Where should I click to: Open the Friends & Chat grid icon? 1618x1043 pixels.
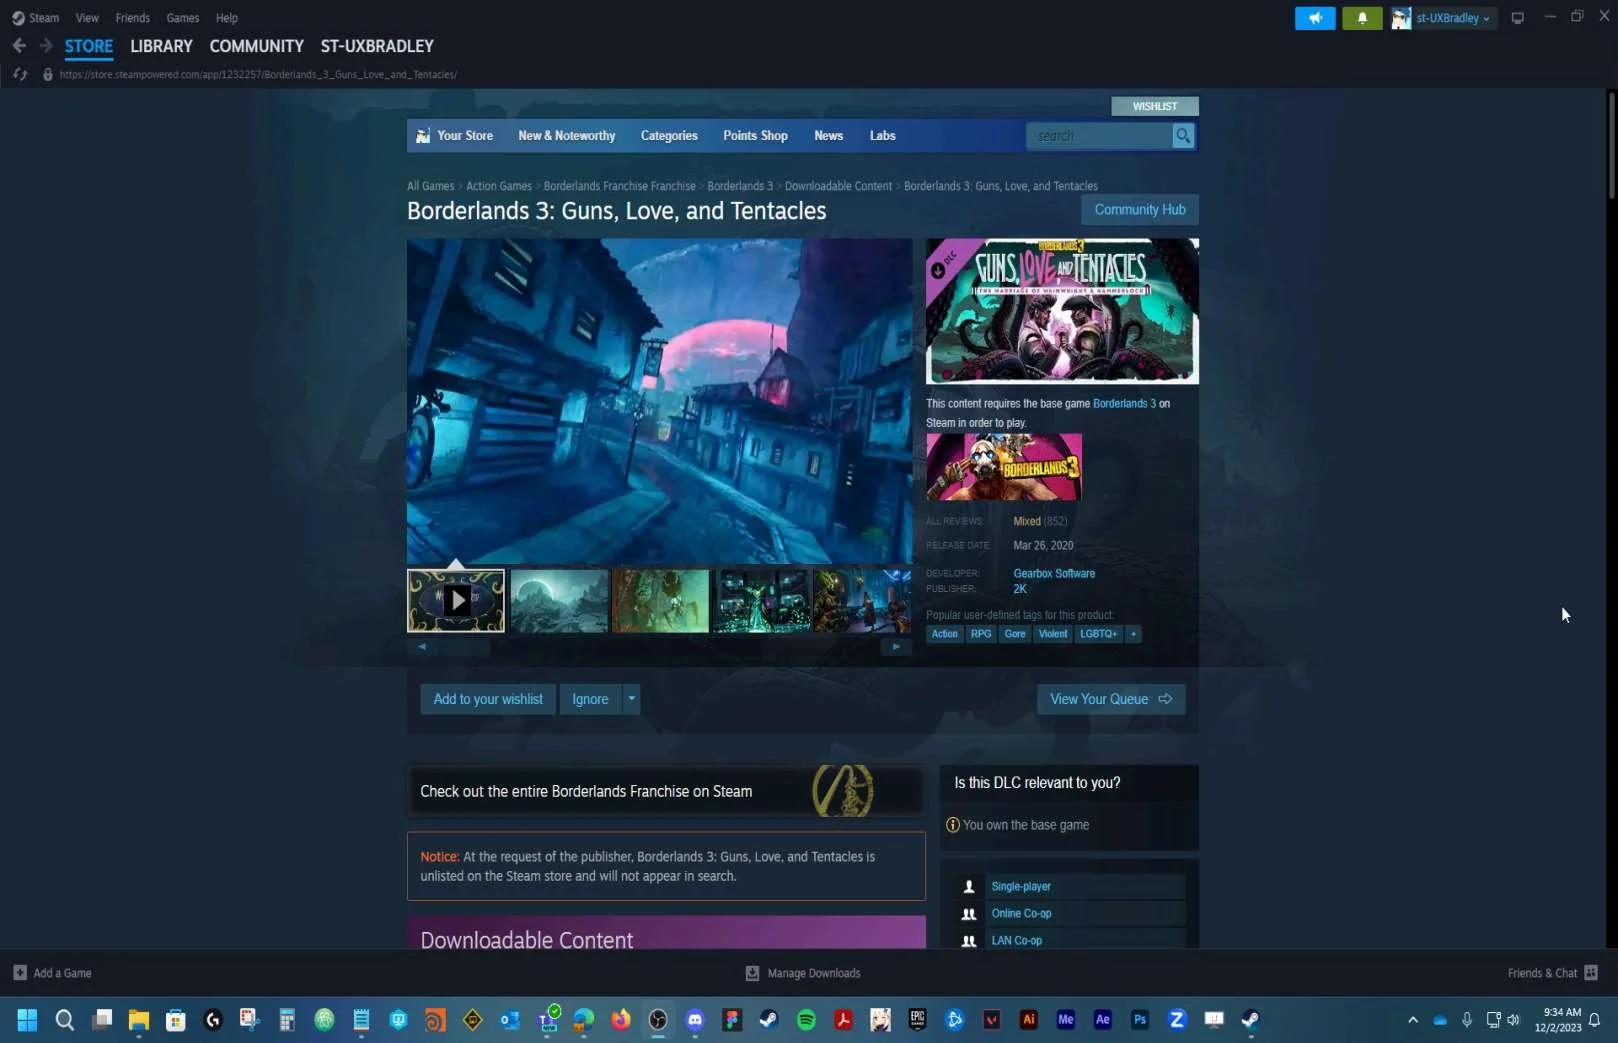point(1591,973)
